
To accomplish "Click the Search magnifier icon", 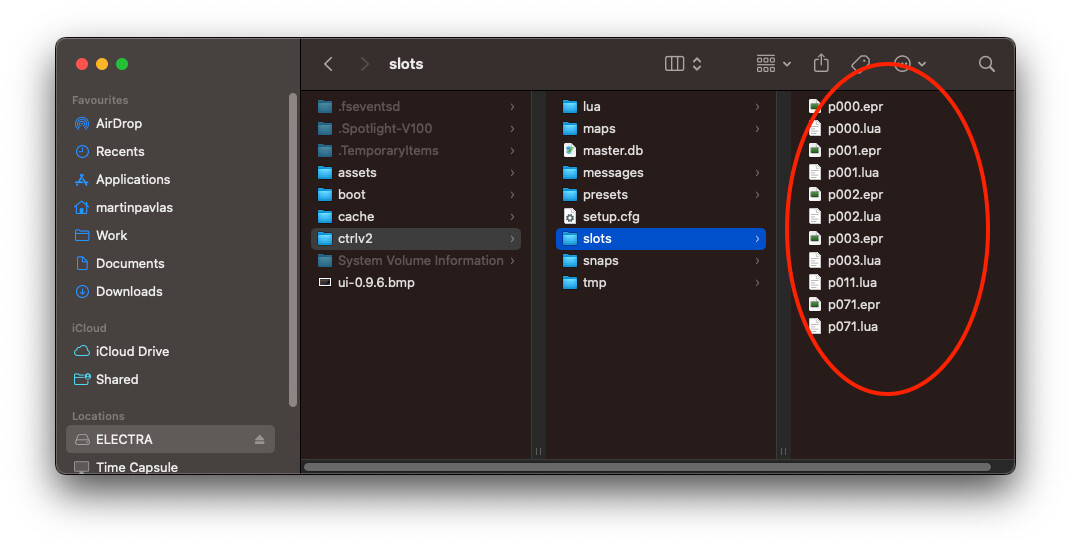I will (986, 64).
